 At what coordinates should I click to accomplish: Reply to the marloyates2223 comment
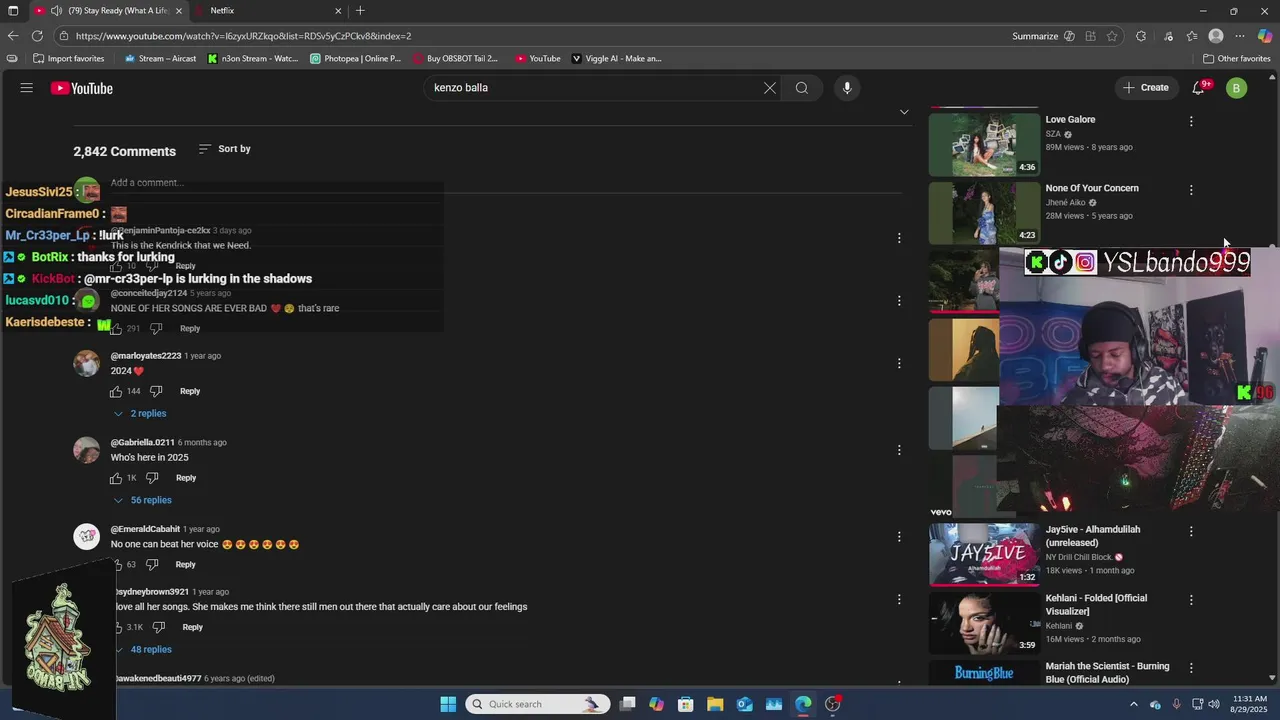tap(190, 391)
